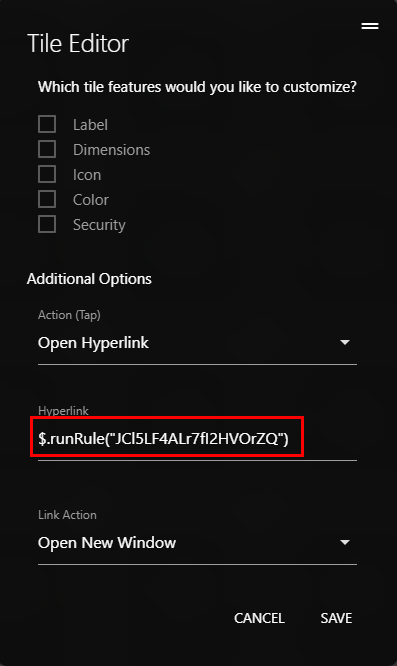Open the Action (Tap) dropdown showing Open Hyperlink

(197, 343)
